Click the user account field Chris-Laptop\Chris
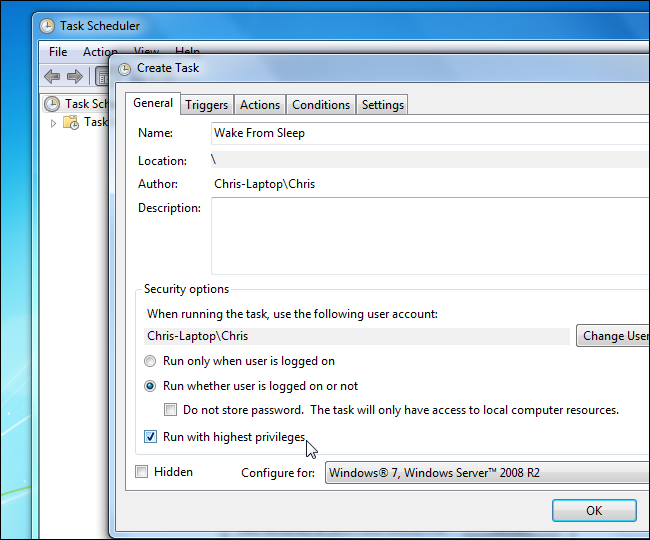650x540 pixels. (357, 336)
